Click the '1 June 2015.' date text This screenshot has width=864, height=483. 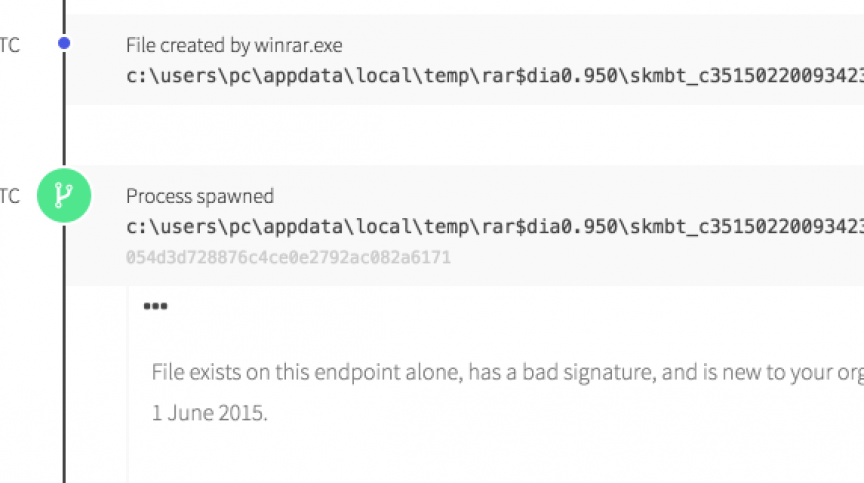[x=210, y=412]
